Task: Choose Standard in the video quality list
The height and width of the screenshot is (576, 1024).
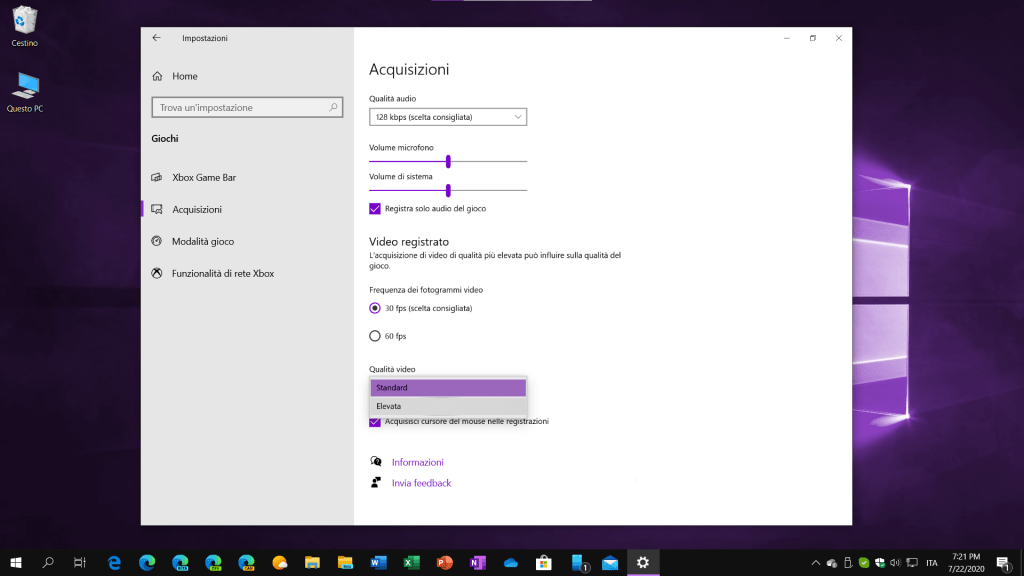Action: pos(447,387)
